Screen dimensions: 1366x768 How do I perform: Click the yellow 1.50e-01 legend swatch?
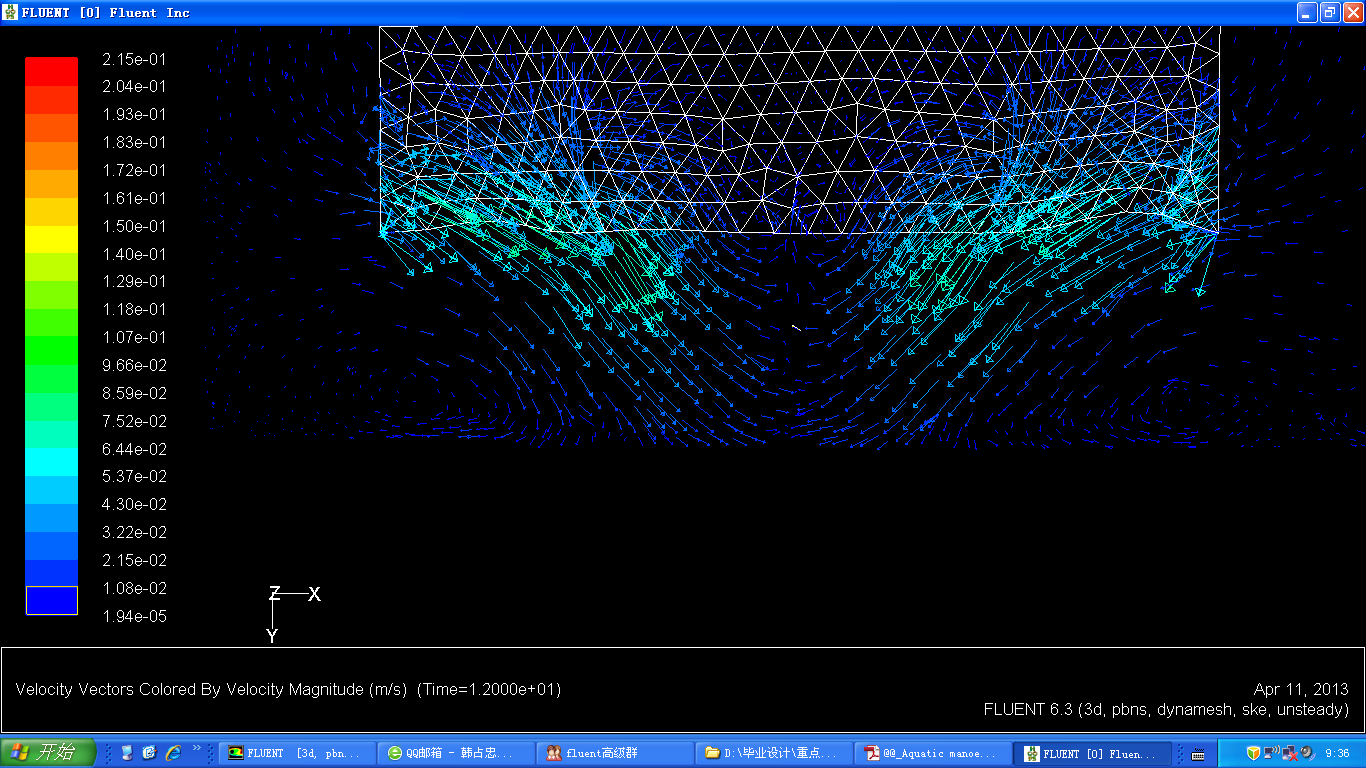(x=51, y=239)
